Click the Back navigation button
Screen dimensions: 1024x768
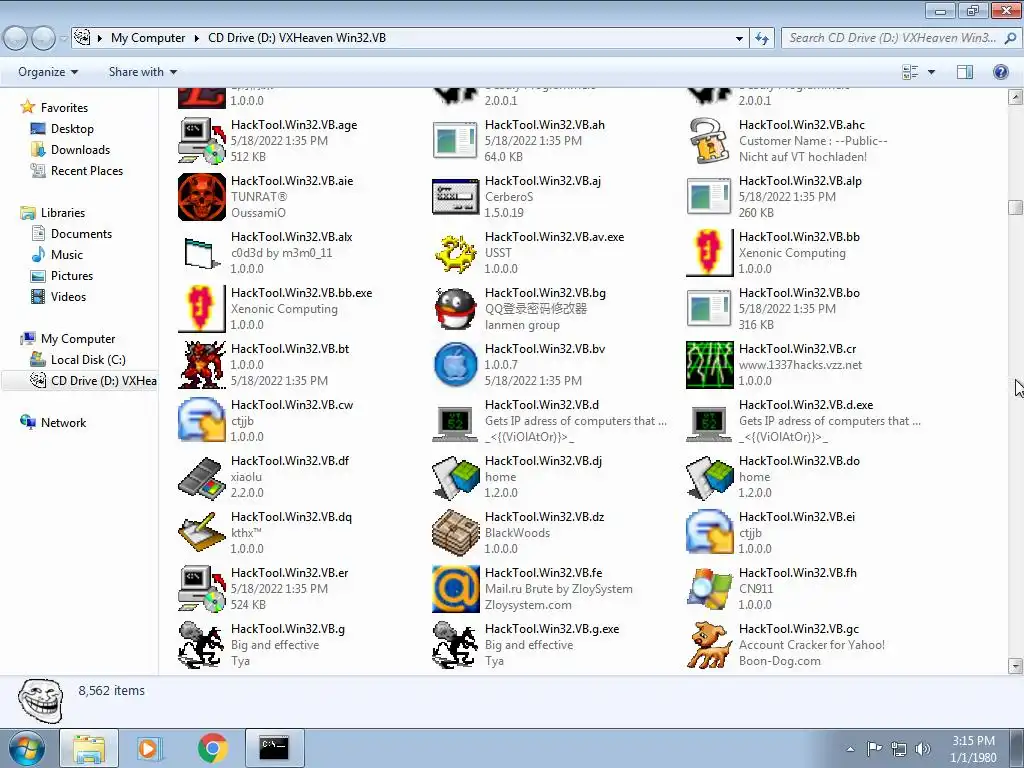point(16,39)
